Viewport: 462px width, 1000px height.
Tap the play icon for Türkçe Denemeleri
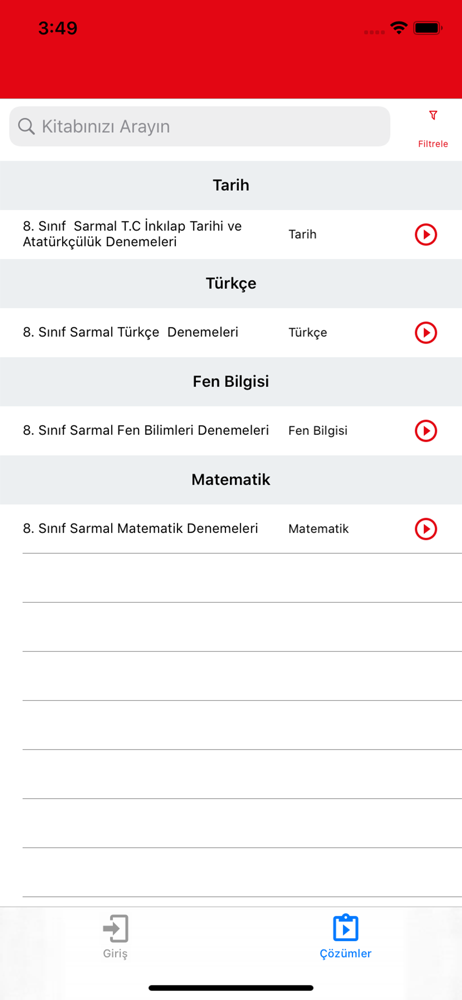click(426, 333)
